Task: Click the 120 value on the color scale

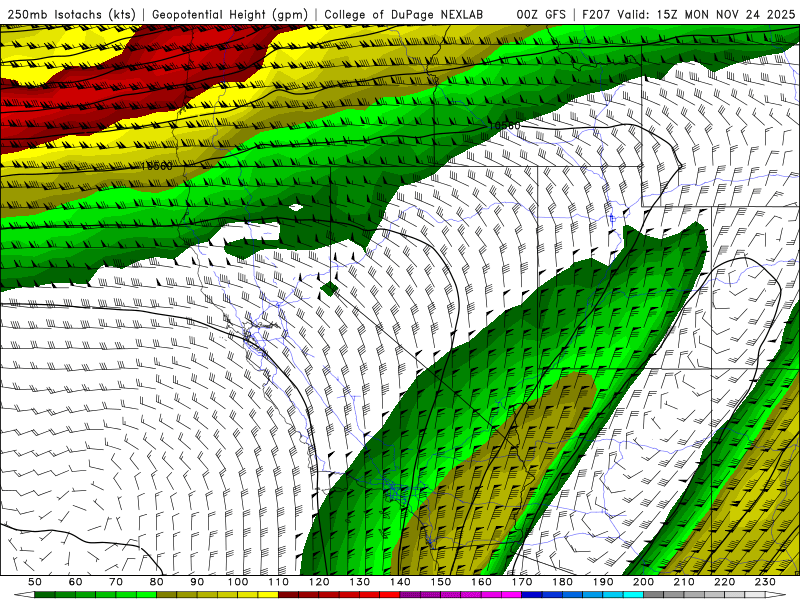Action: point(319,582)
